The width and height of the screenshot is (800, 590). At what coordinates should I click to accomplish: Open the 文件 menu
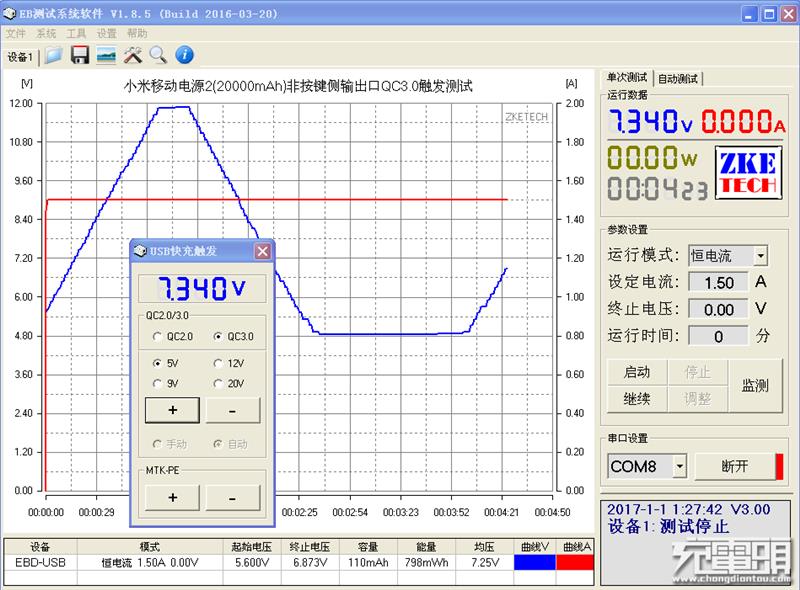point(15,34)
